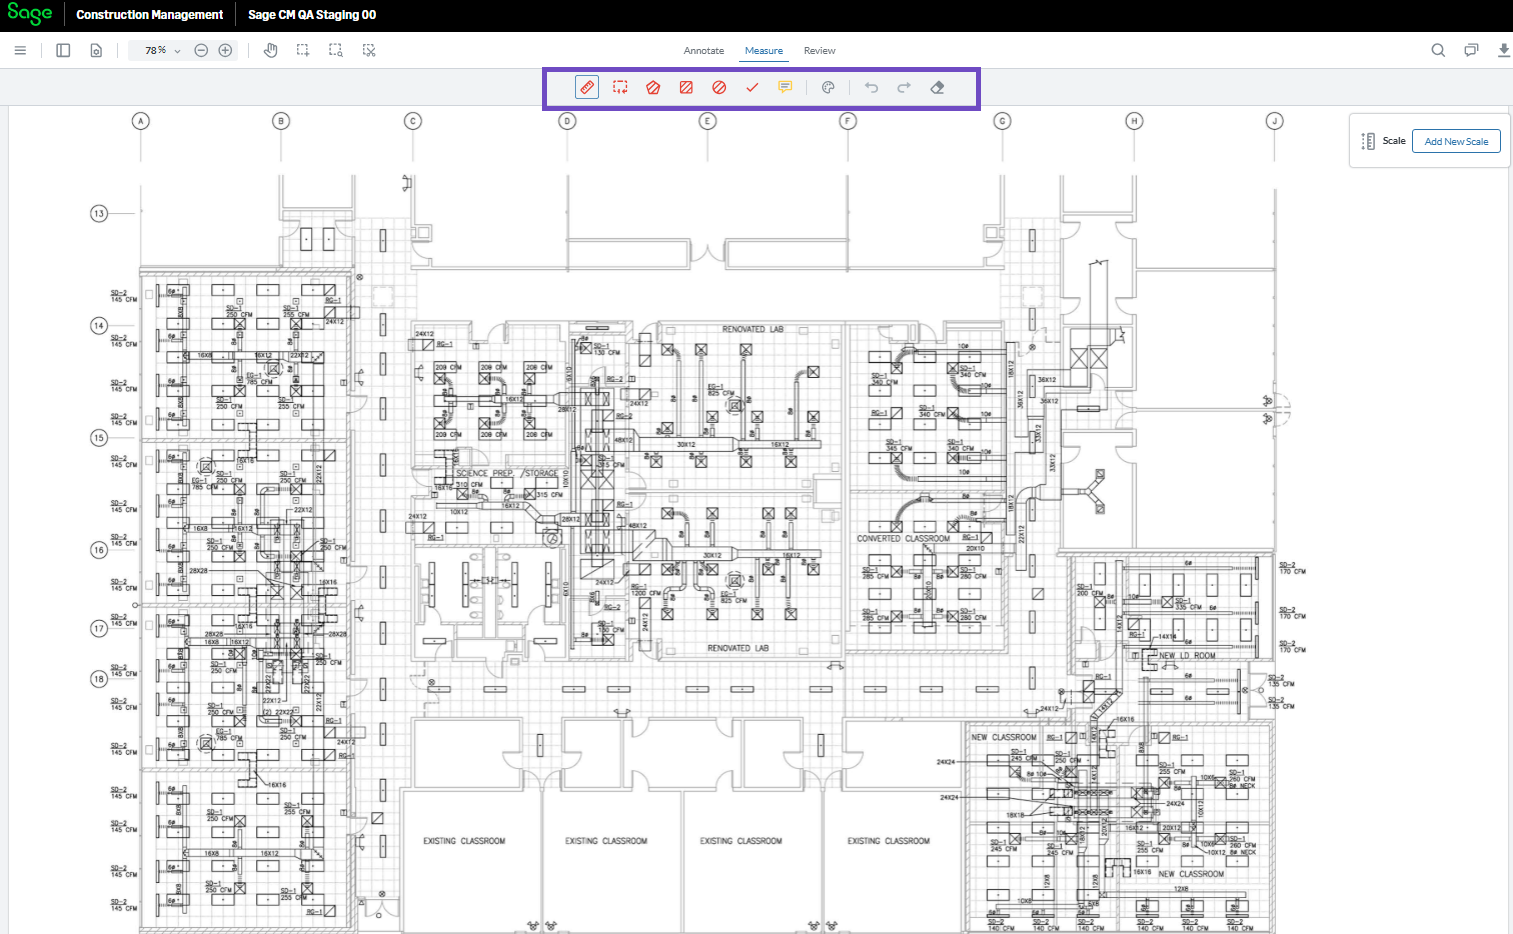Toggle the comments panel icon

coord(1471,50)
